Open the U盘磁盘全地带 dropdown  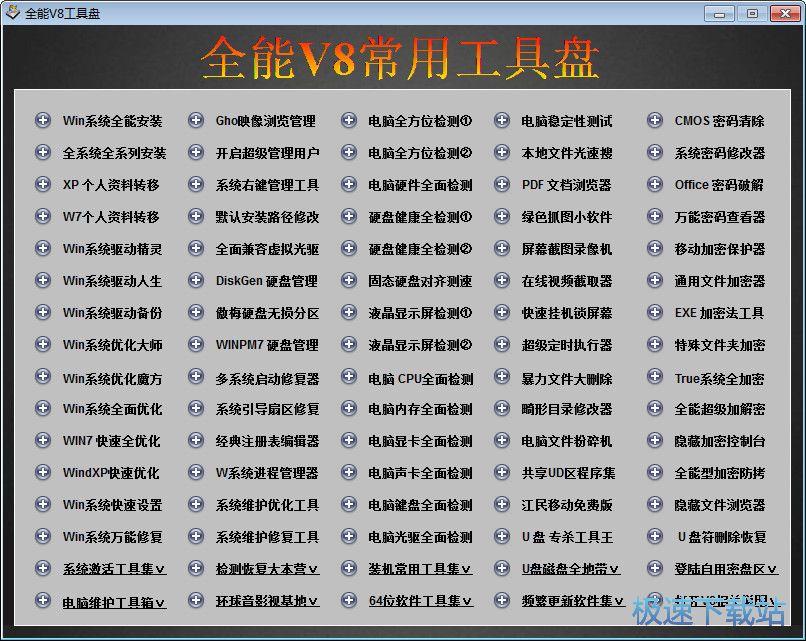[571, 569]
